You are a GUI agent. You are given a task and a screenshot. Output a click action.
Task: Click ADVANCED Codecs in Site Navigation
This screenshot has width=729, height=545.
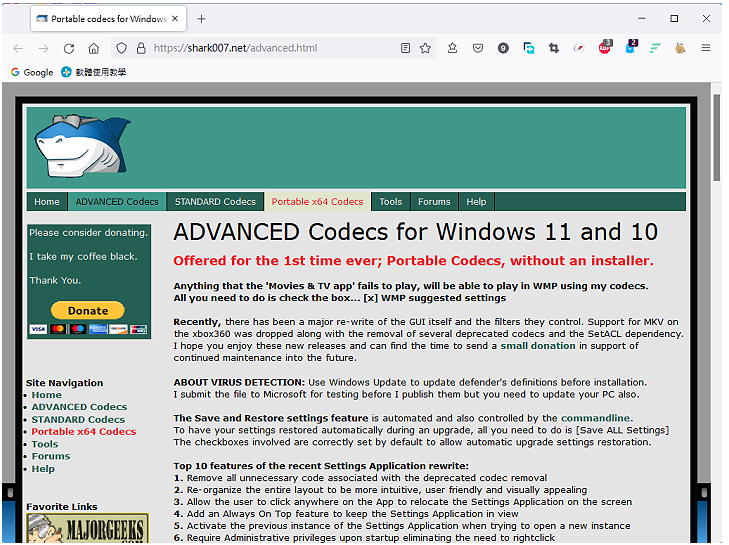(79, 407)
